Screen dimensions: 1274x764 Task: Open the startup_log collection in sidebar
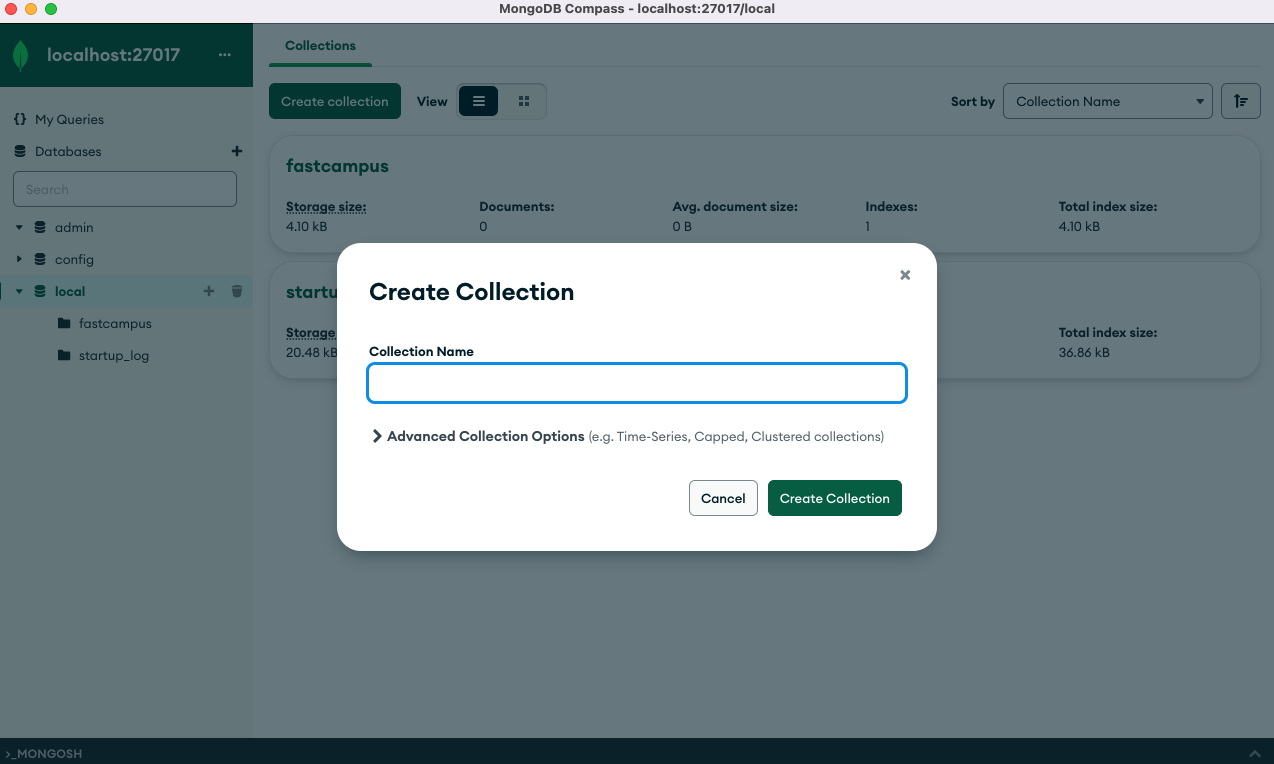114,355
